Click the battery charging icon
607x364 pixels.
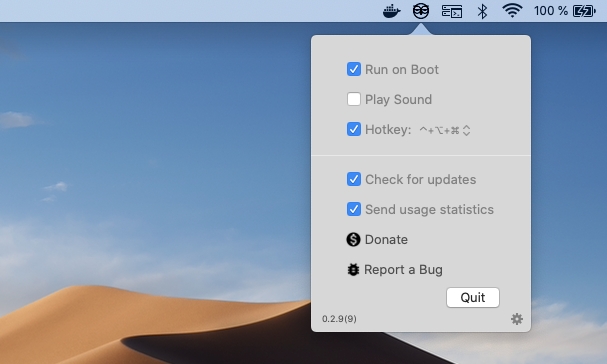584,11
